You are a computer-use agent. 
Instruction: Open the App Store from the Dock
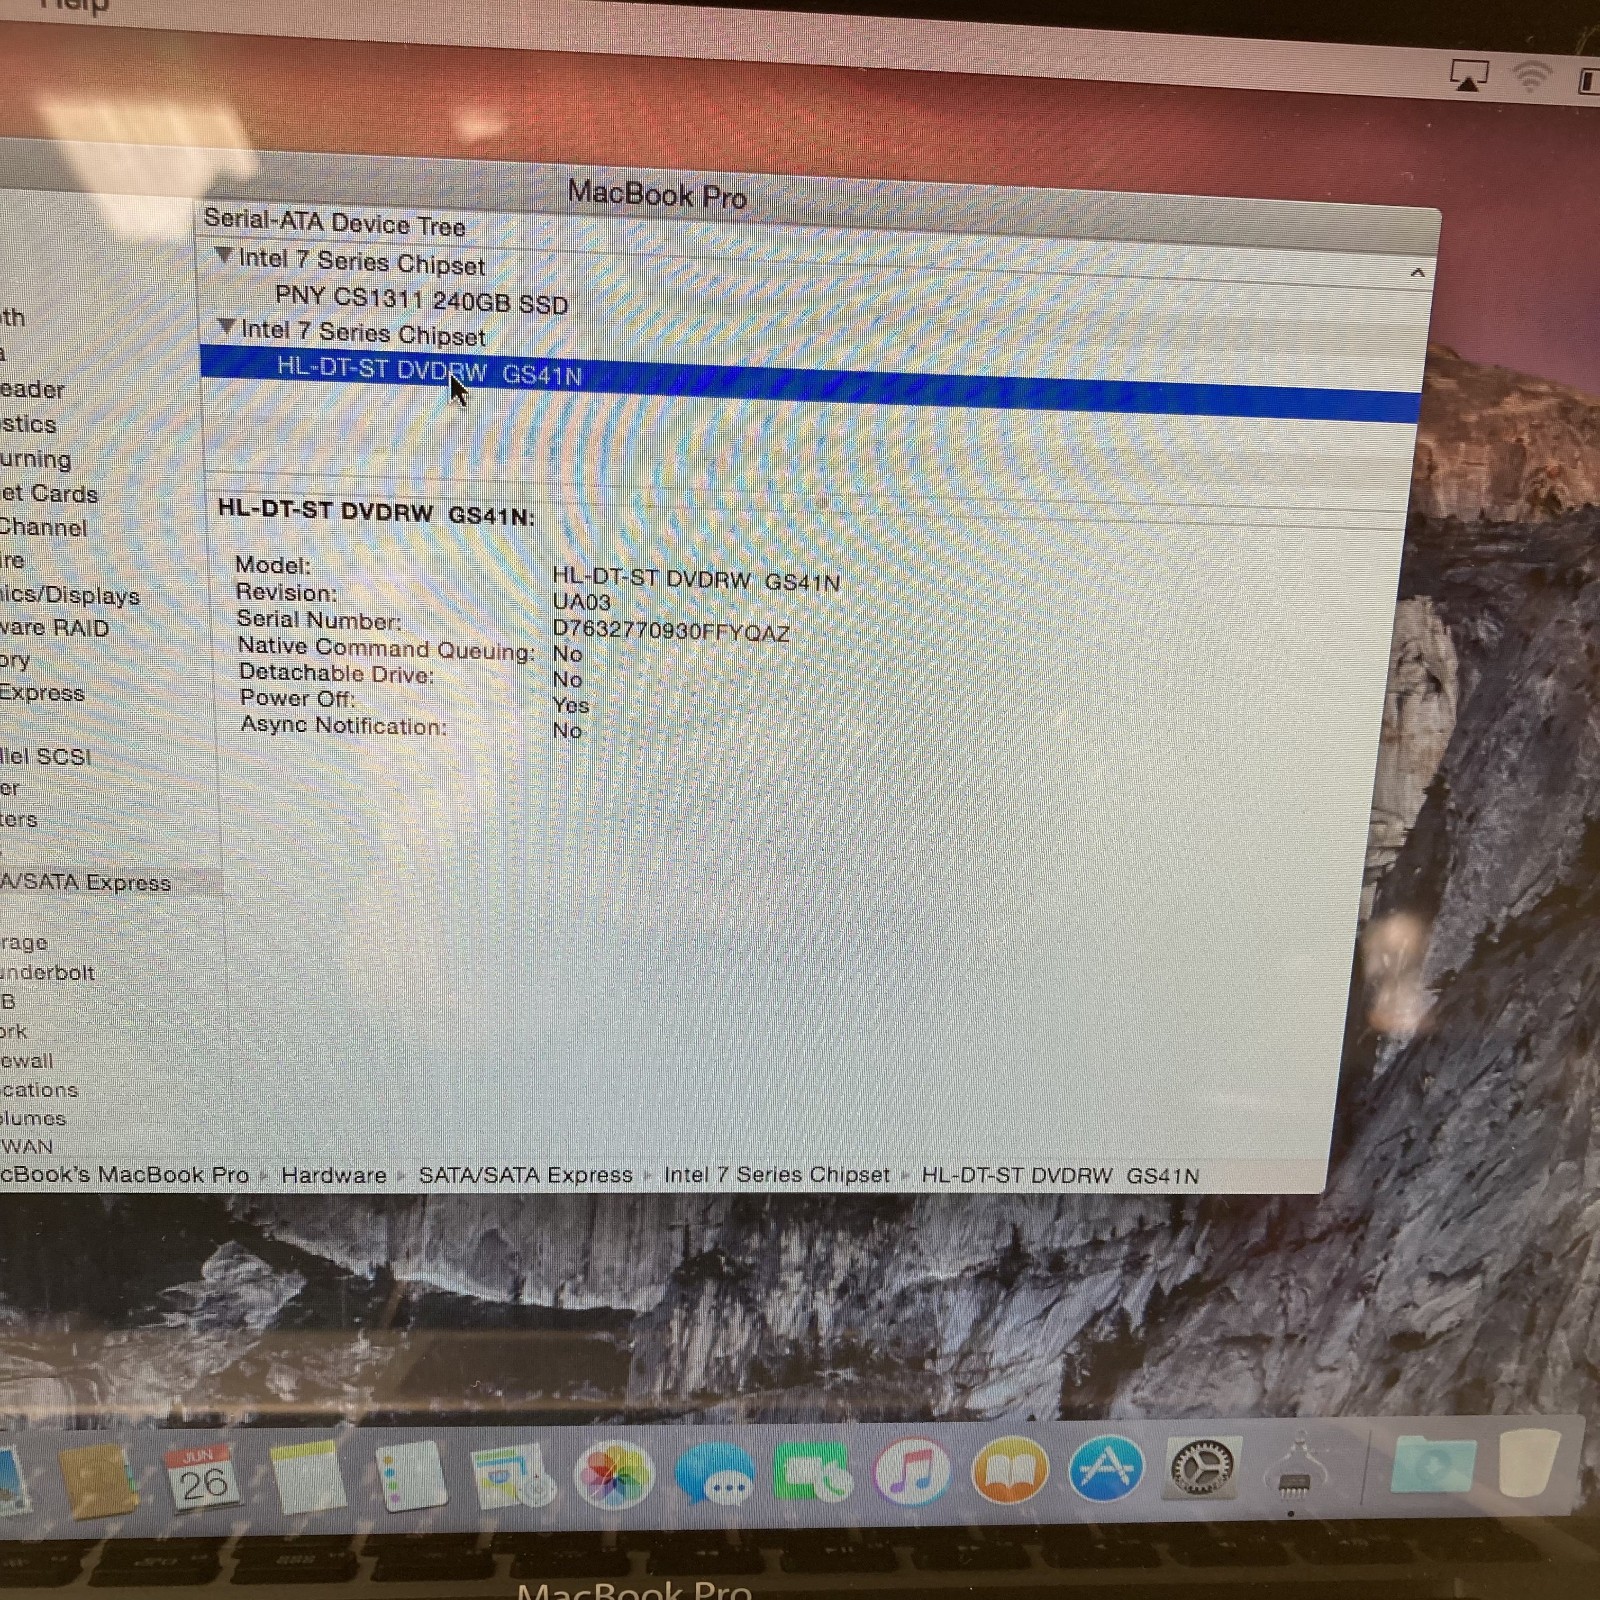click(1106, 1468)
